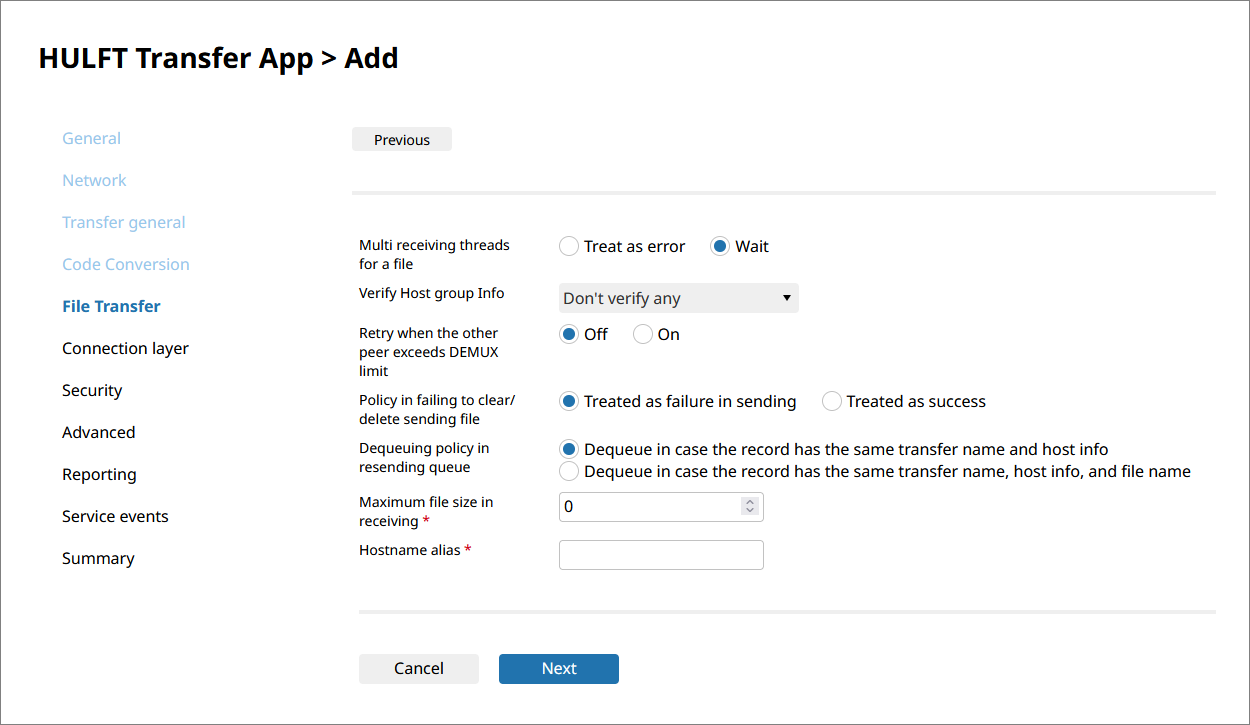The width and height of the screenshot is (1250, 725).
Task: Open the Verify Host group Info dropdown
Action: pyautogui.click(x=678, y=298)
